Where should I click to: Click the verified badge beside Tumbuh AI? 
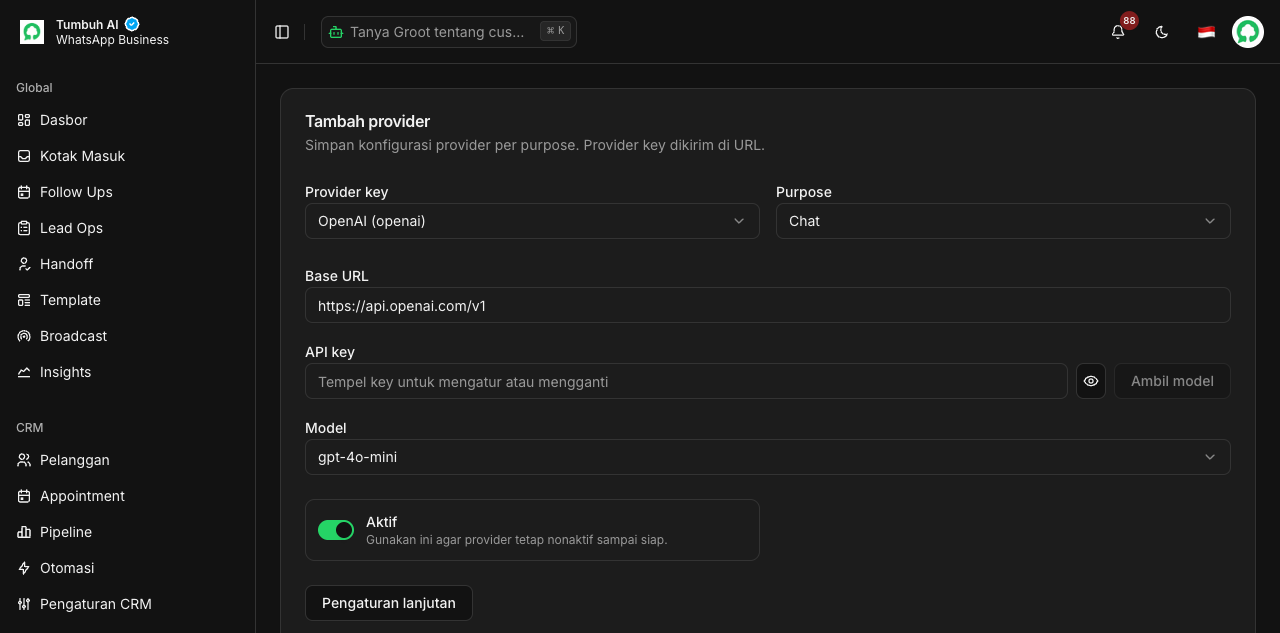click(132, 24)
